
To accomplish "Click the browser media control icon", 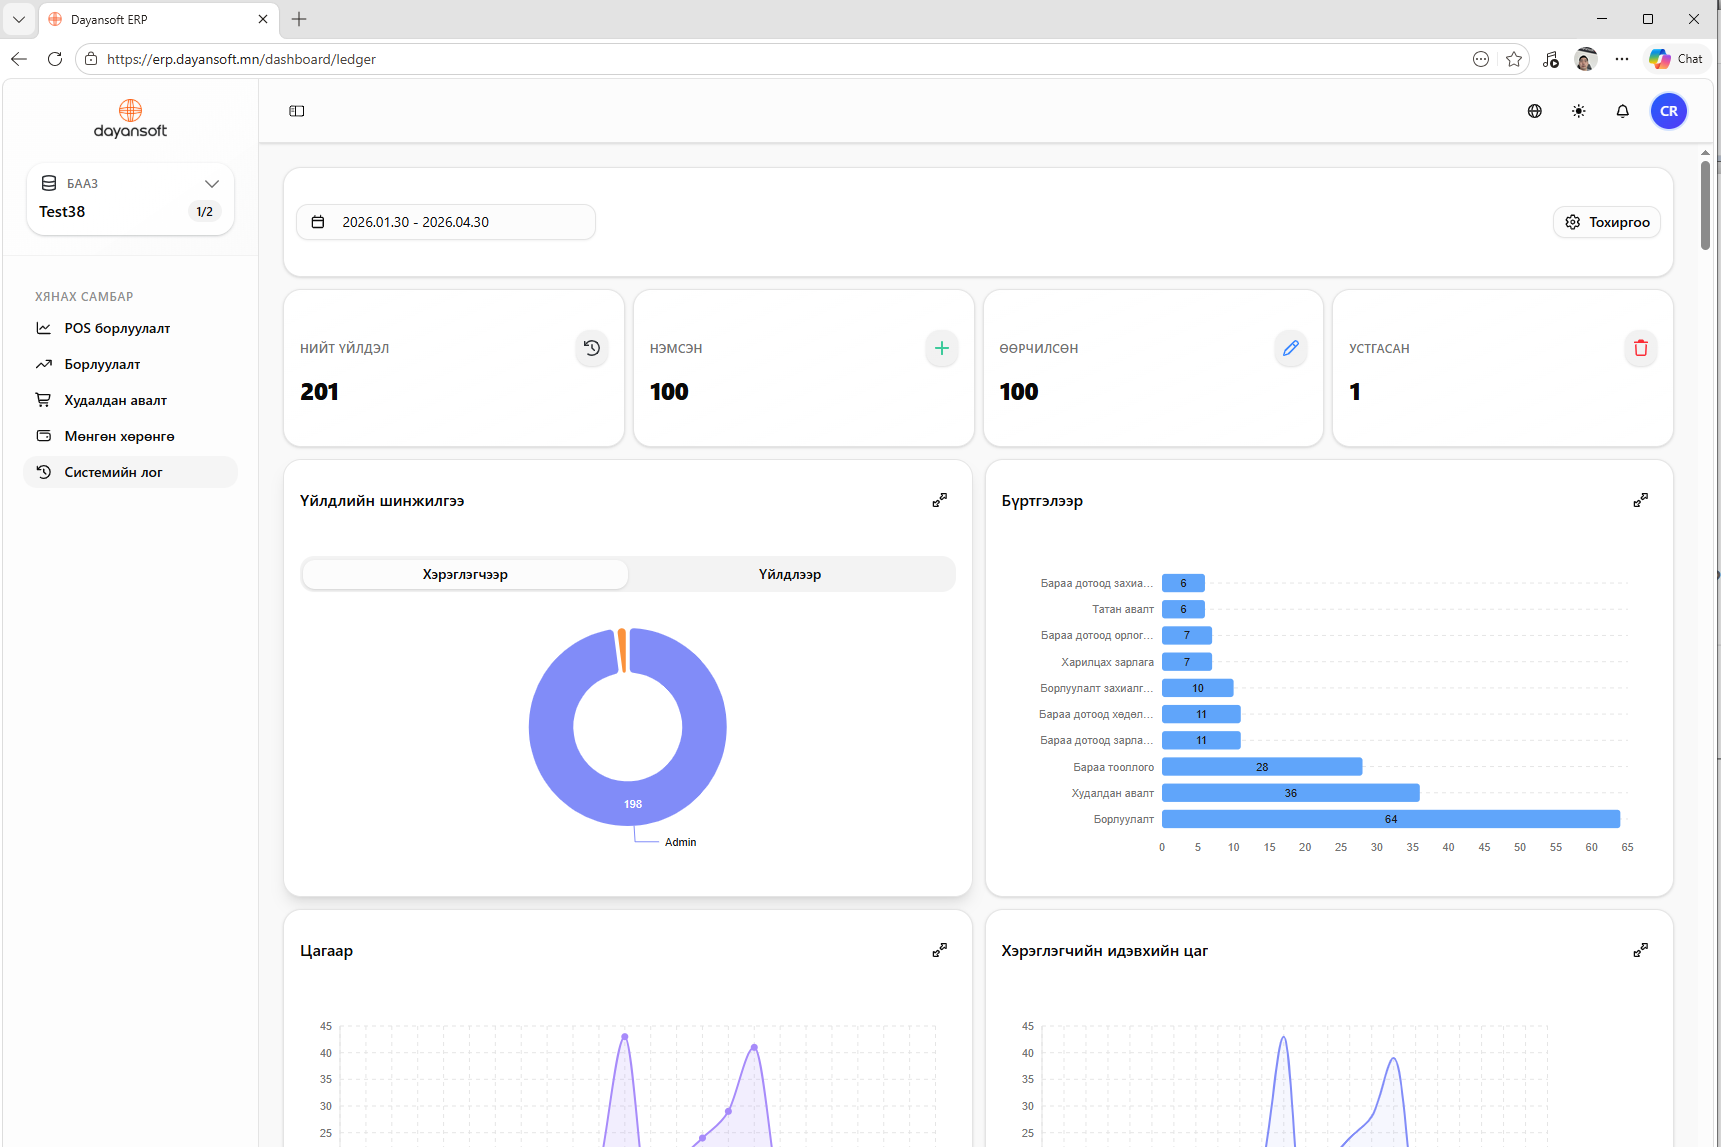I will pos(1550,59).
